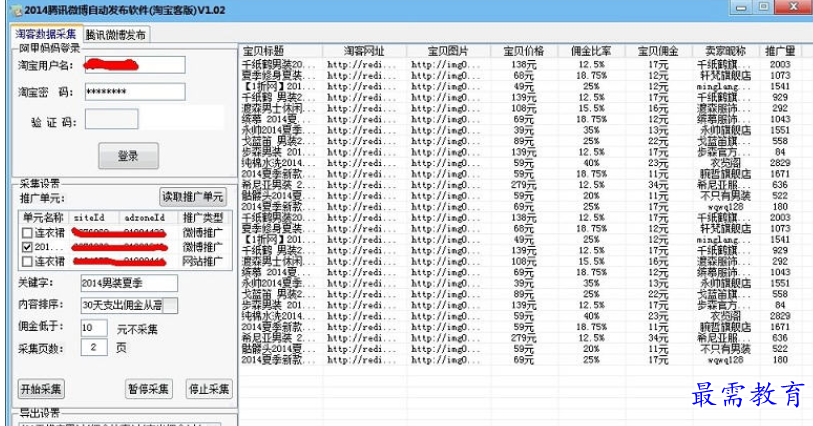This screenshot has width=813, height=426.
Task: Sort by 宝贝标题 column header
Action: click(281, 51)
